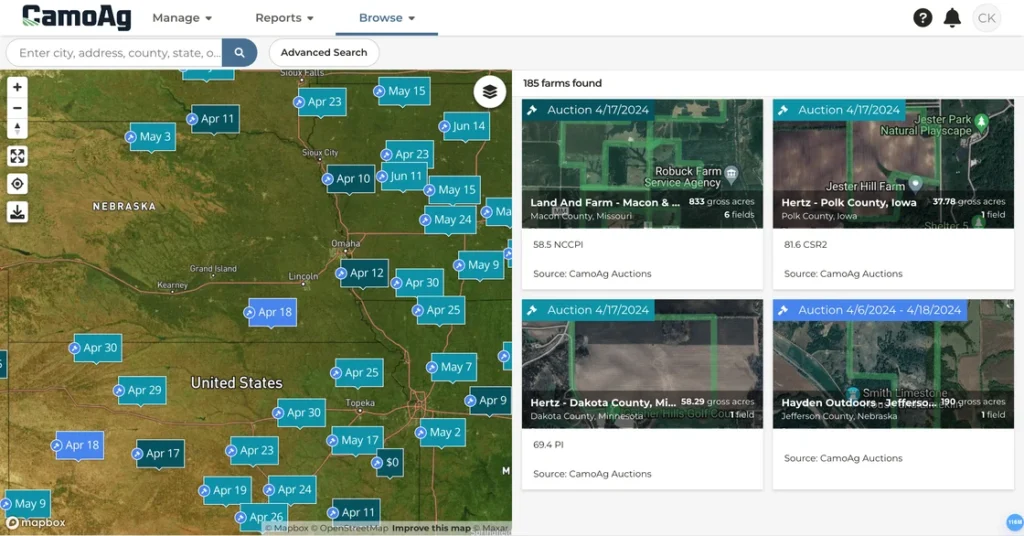Screen dimensions: 1024x536
Task: Select the Jun 14 auction marker
Action: 466,126
